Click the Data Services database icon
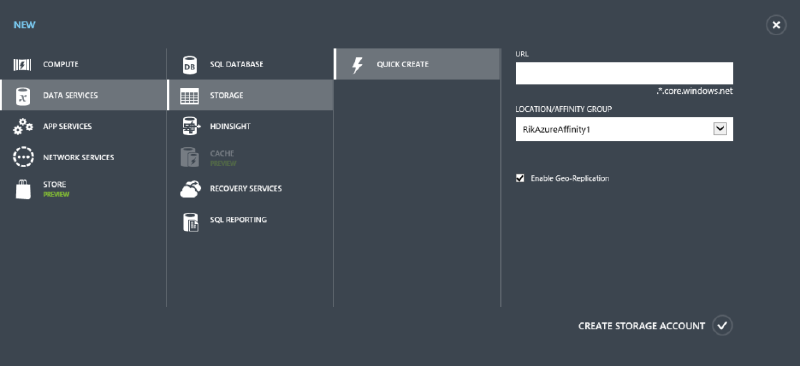This screenshot has width=800, height=366. pyautogui.click(x=22, y=95)
